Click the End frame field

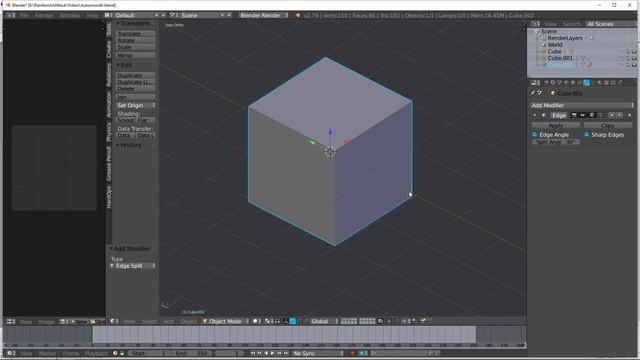coord(192,353)
